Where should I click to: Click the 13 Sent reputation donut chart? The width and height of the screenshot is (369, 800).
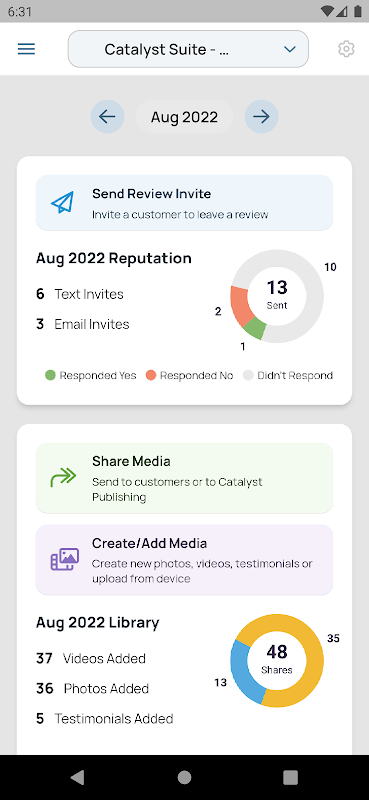(x=277, y=296)
